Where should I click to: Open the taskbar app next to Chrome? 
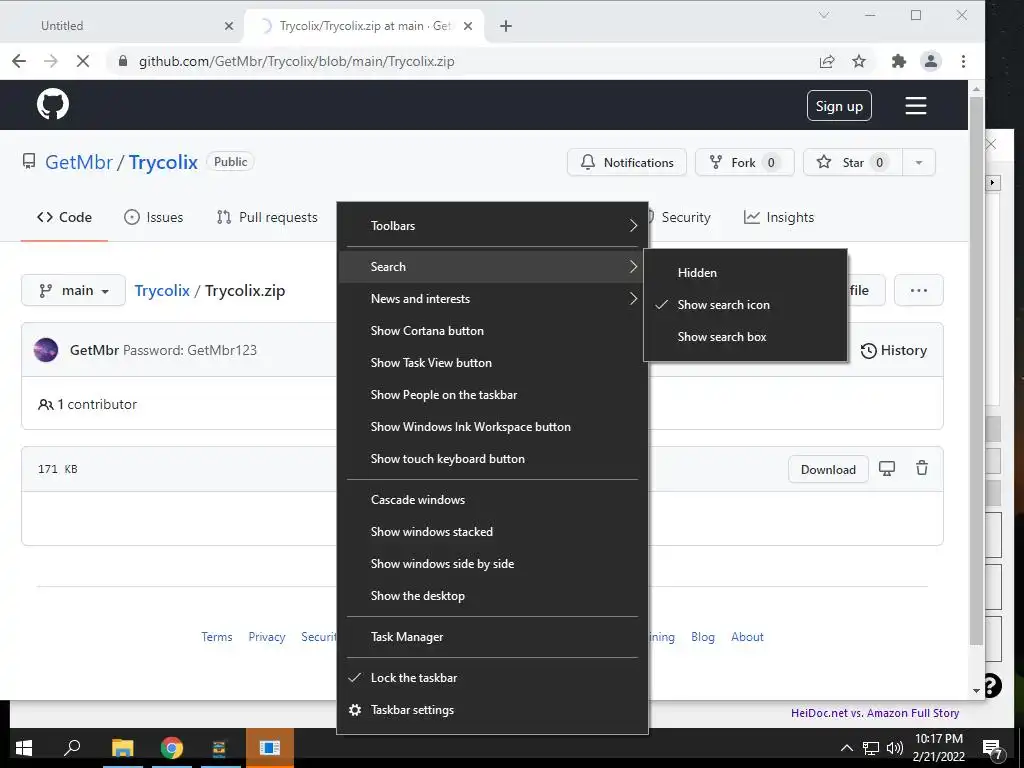click(x=219, y=748)
